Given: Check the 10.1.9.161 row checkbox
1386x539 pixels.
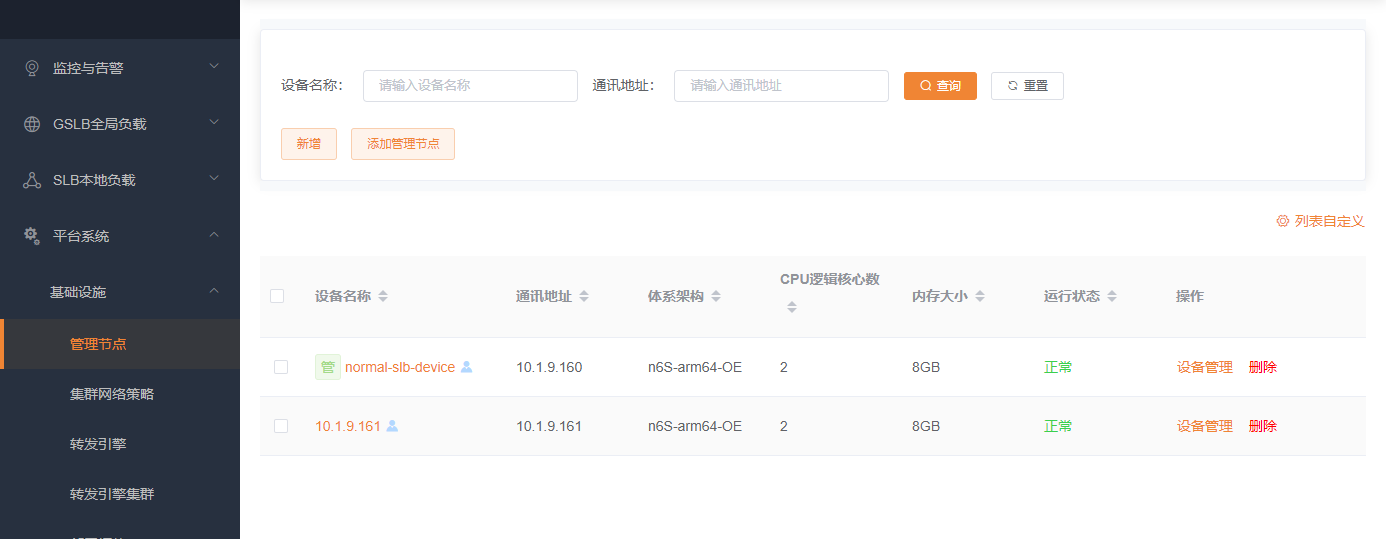Looking at the screenshot, I should pos(281,426).
